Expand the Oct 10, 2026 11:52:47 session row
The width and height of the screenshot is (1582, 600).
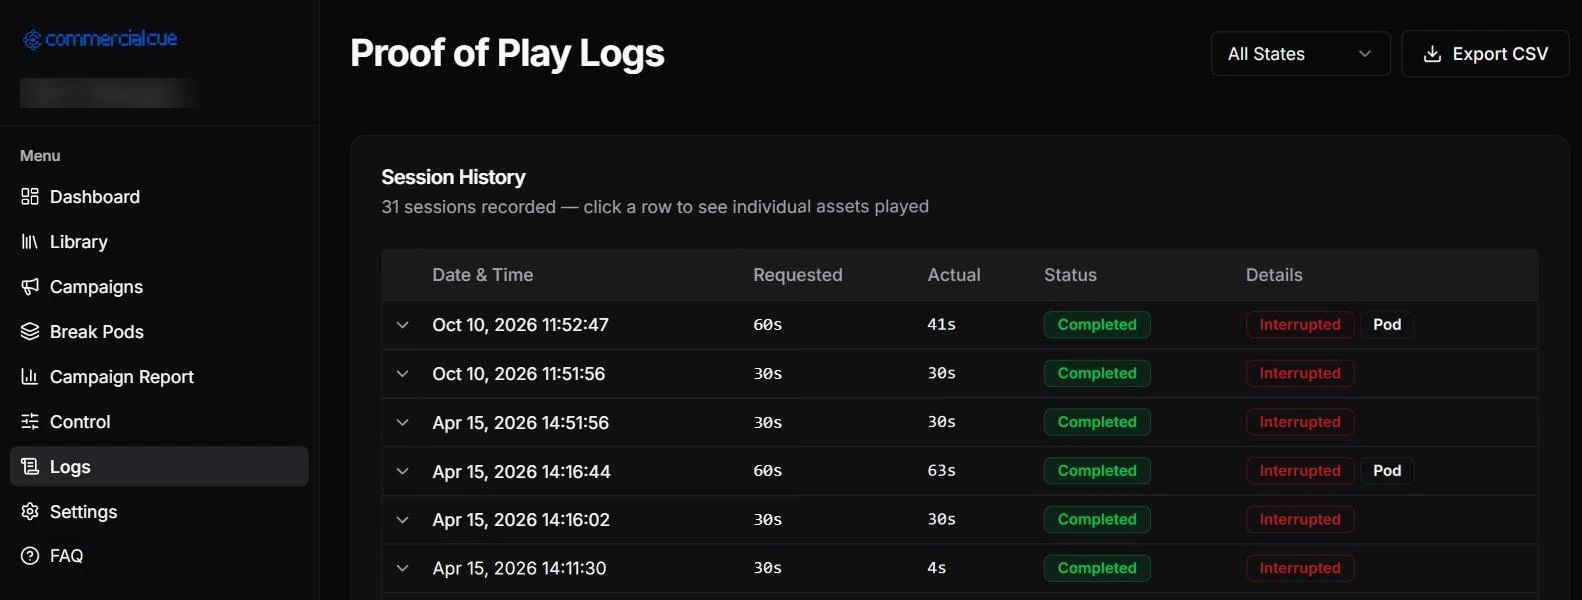pyautogui.click(x=402, y=325)
